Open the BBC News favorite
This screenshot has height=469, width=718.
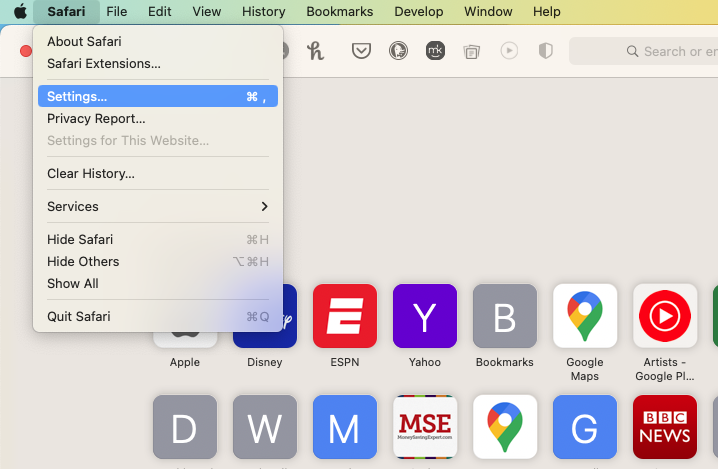[665, 427]
